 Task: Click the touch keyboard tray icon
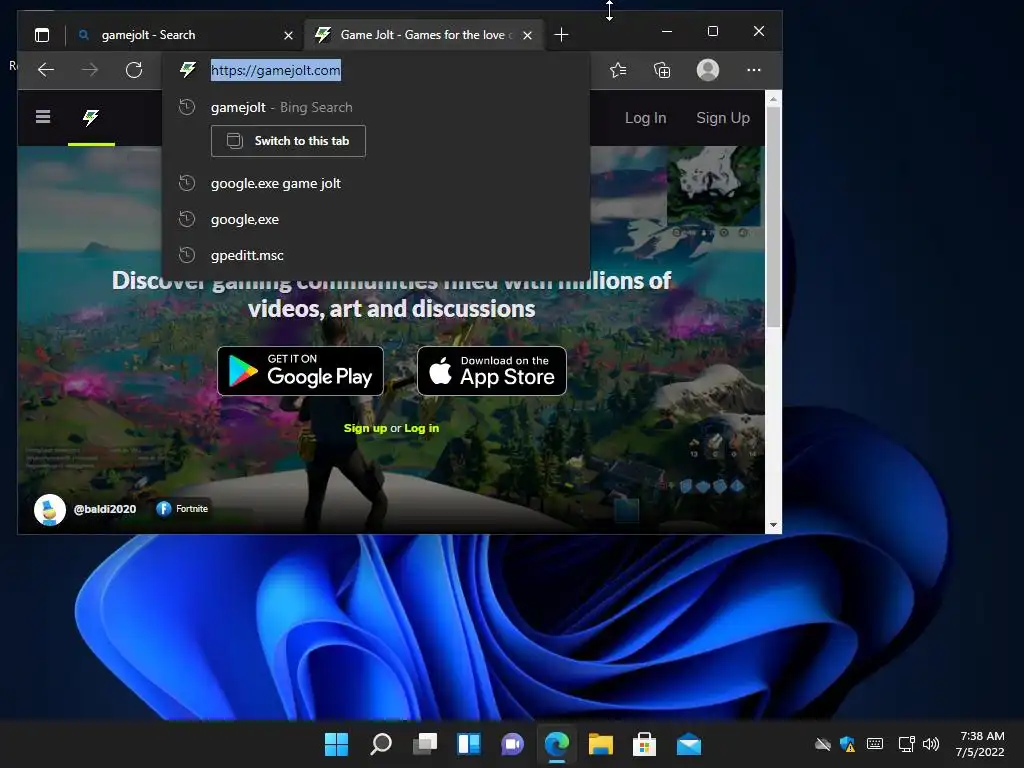coord(875,744)
